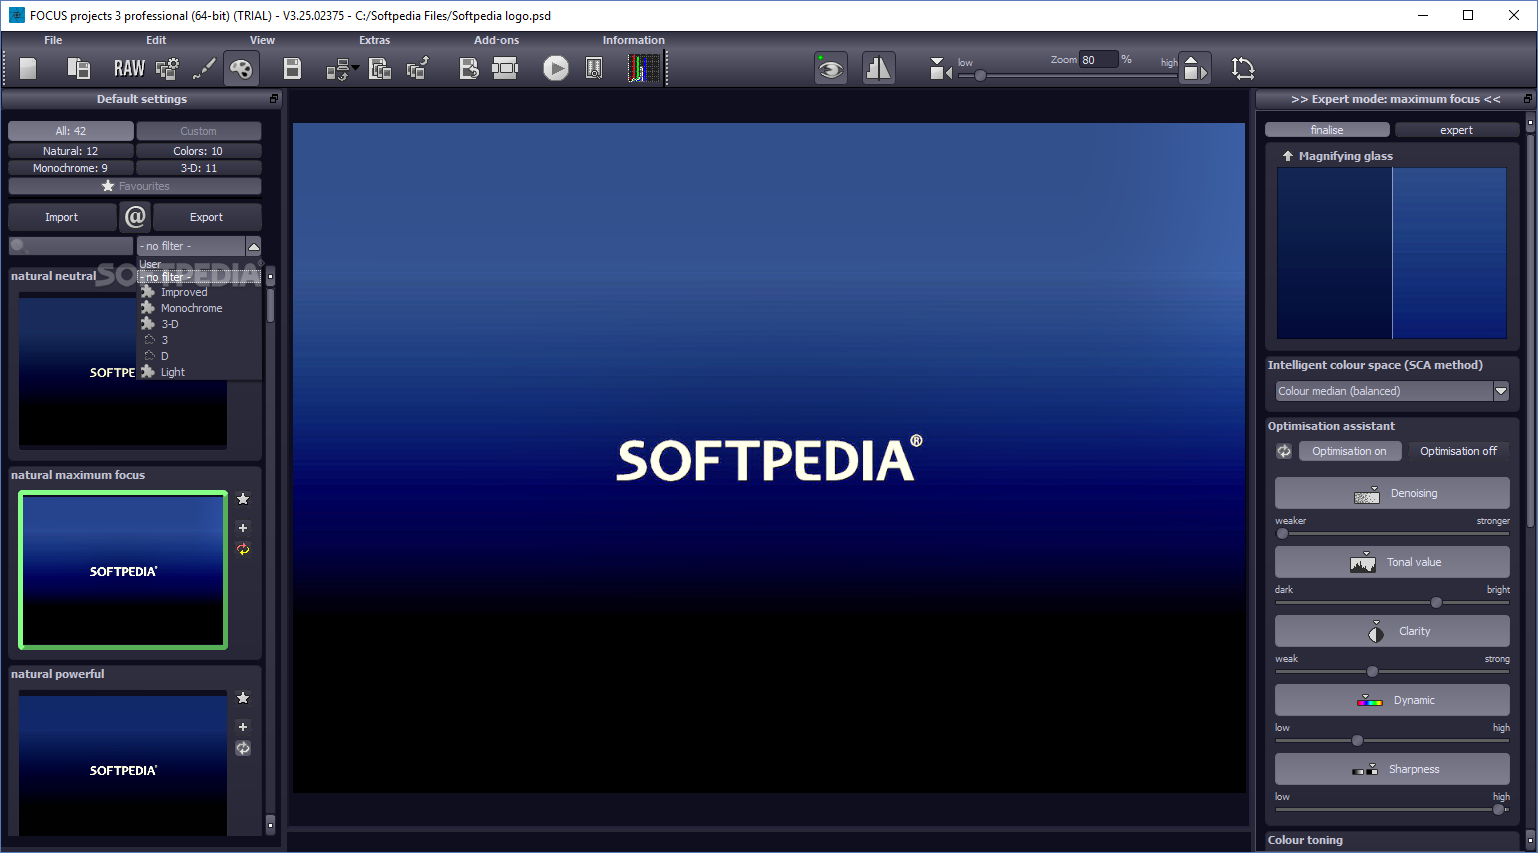1538x853 pixels.
Task: Click the Denoising button
Action: click(1392, 493)
